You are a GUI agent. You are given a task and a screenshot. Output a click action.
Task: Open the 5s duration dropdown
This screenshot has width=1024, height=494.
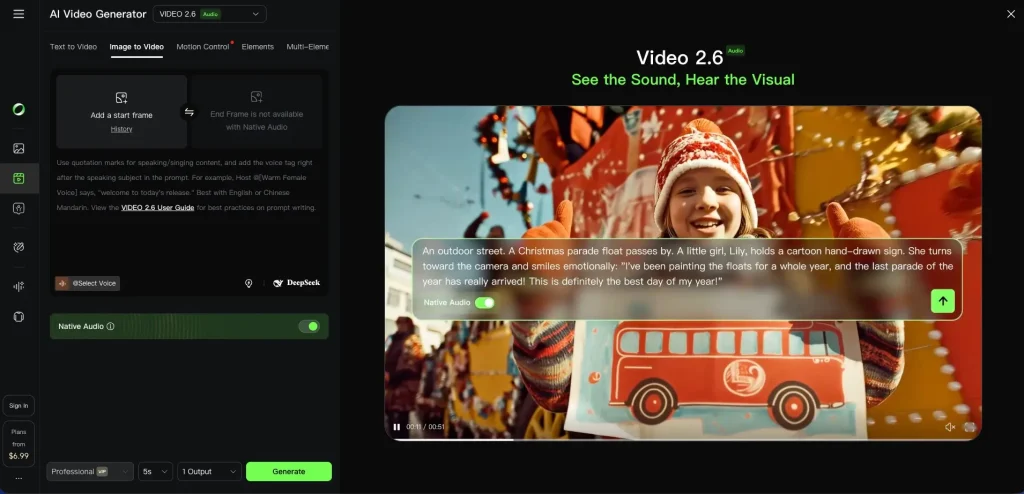point(155,471)
